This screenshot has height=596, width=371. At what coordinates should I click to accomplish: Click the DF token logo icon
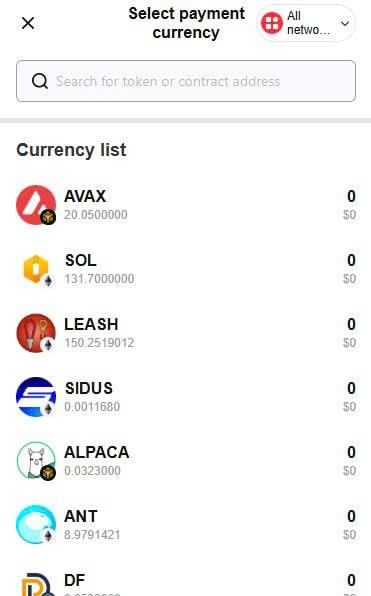pyautogui.click(x=36, y=585)
